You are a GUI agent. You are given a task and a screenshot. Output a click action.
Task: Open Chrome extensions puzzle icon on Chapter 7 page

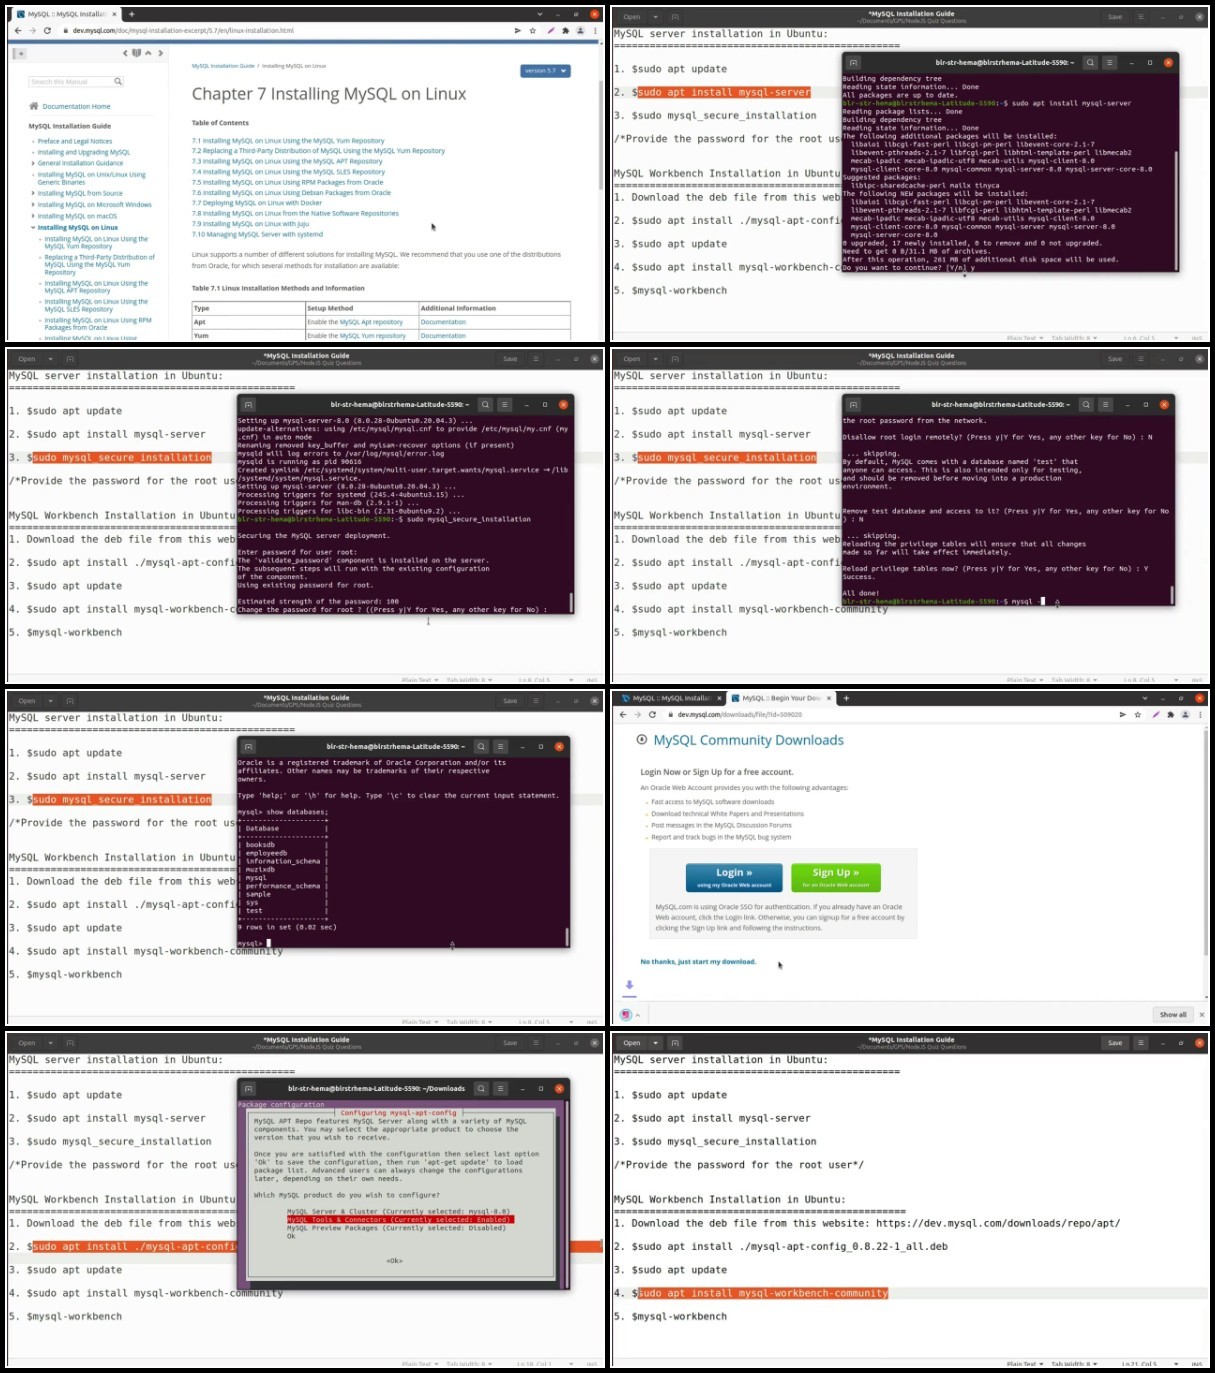pos(565,31)
